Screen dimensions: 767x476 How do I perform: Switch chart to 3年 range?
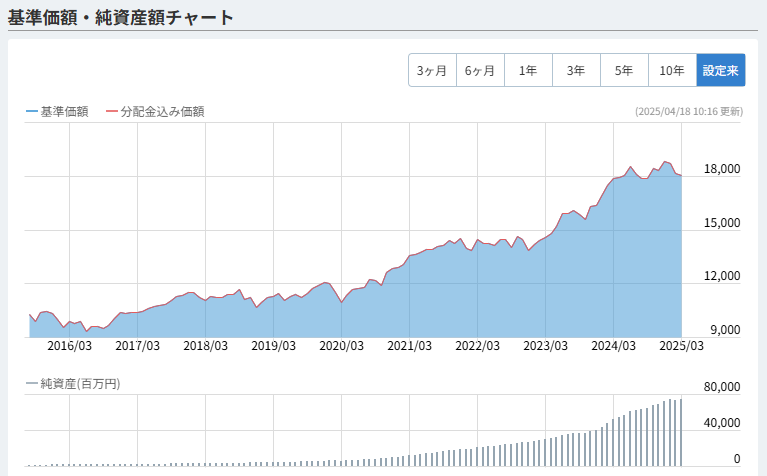click(x=576, y=70)
